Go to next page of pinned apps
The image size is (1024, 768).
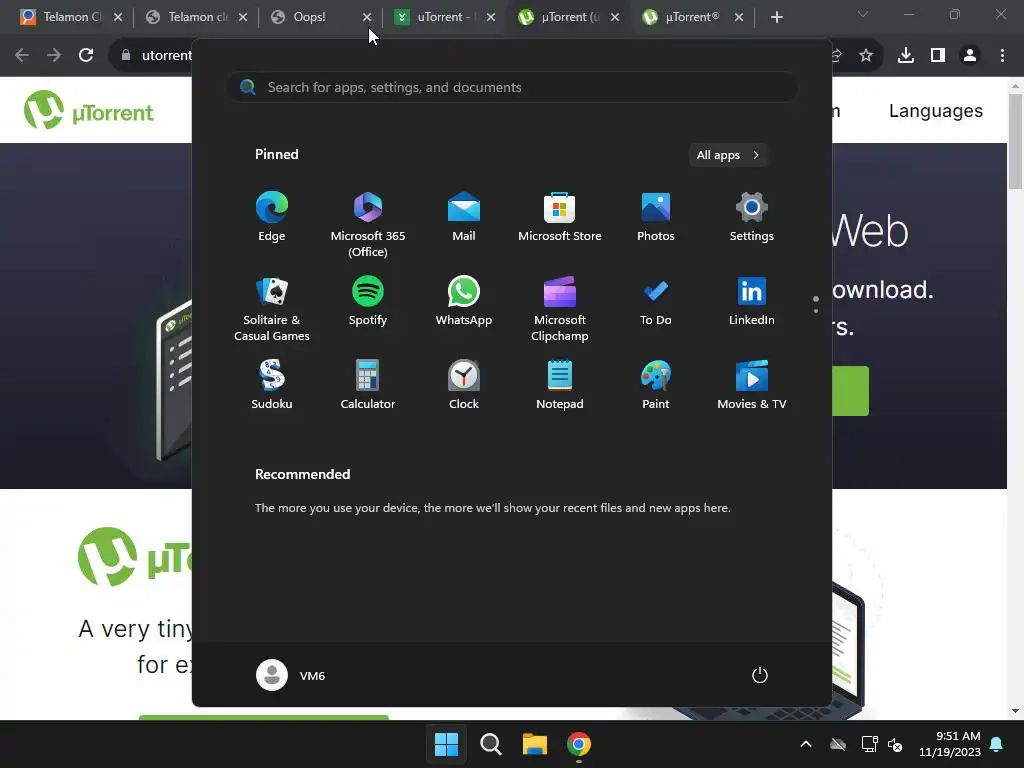click(x=816, y=310)
